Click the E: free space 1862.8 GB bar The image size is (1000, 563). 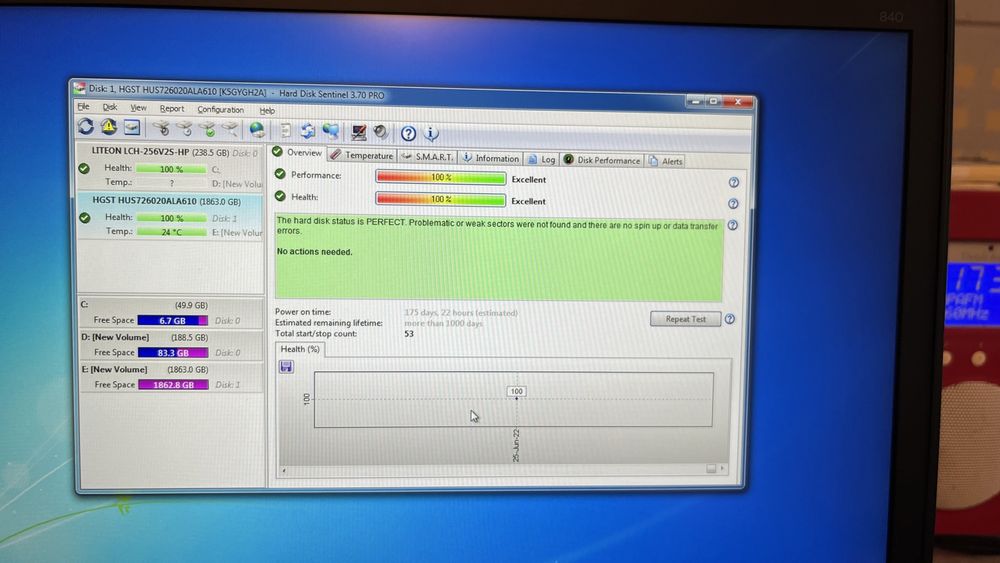click(173, 384)
